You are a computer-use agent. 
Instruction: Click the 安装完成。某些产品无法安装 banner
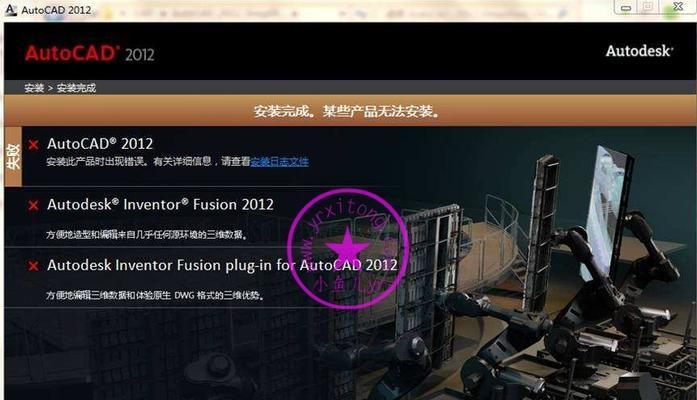[347, 111]
